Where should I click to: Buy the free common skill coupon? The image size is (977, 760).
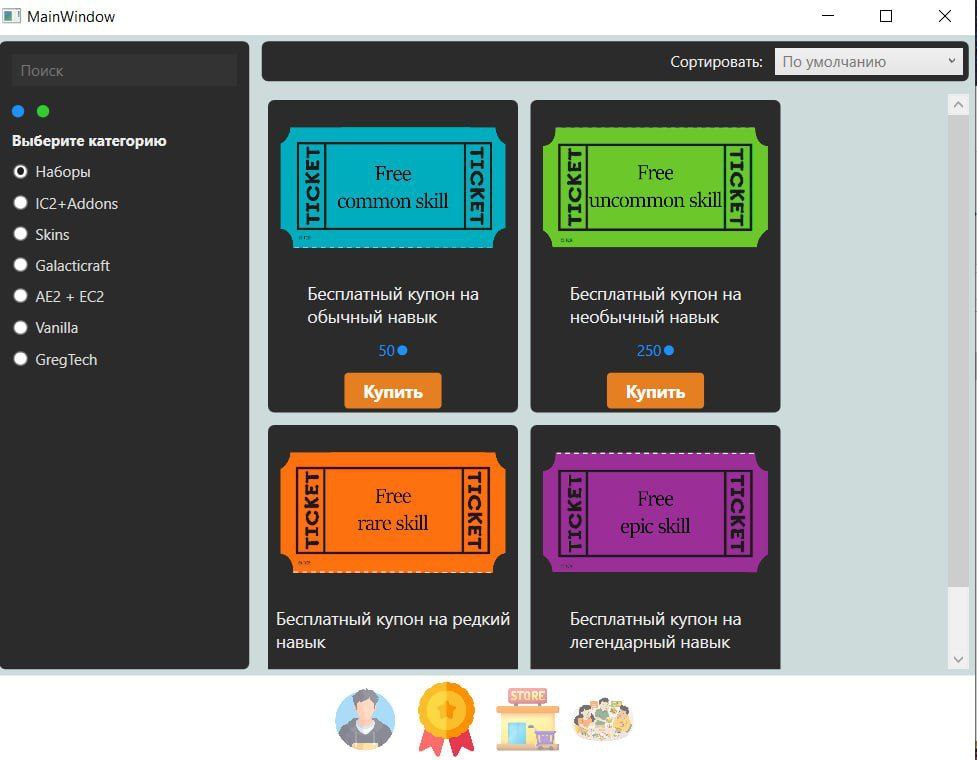click(x=393, y=391)
